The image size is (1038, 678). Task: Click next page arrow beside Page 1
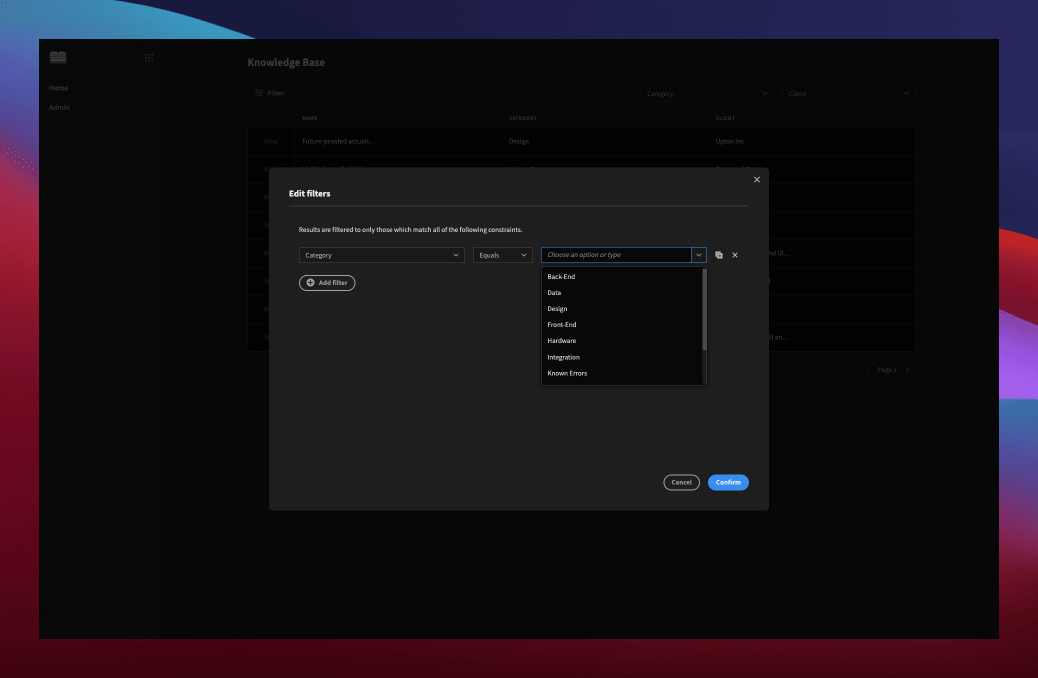[x=908, y=369]
